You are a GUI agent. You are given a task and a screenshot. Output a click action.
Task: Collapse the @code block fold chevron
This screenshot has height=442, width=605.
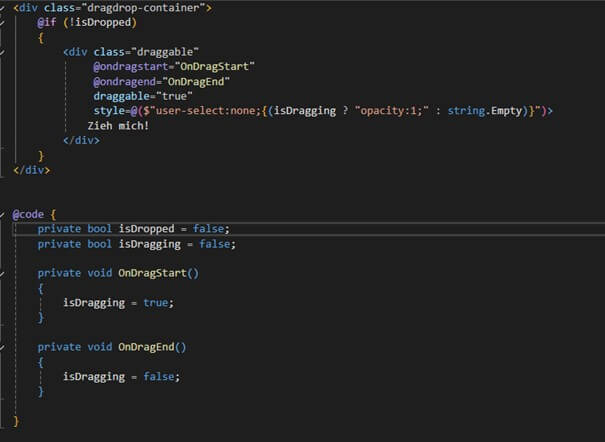pyautogui.click(x=2, y=214)
